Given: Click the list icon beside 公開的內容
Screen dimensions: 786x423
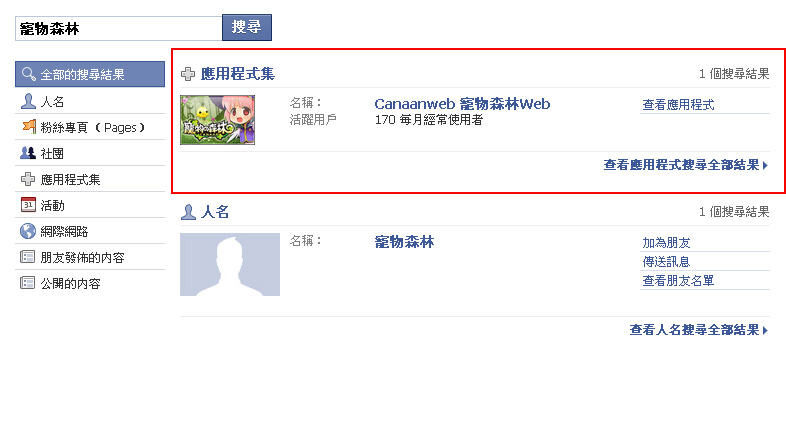Looking at the screenshot, I should (28, 283).
